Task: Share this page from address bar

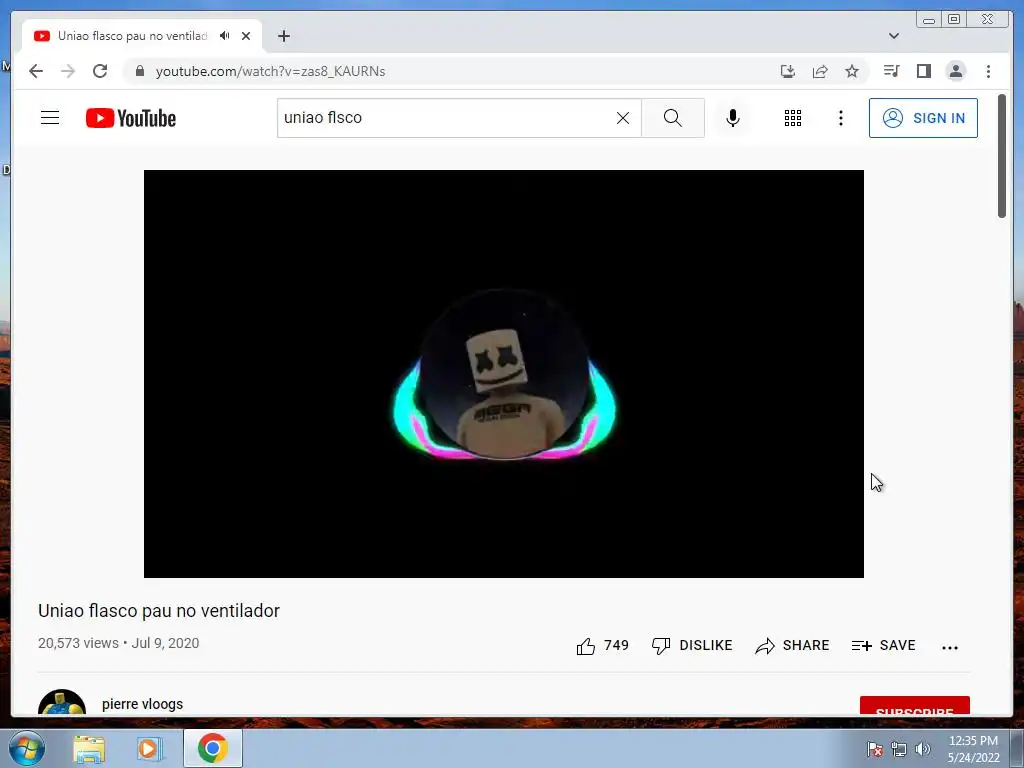Action: pyautogui.click(x=820, y=71)
